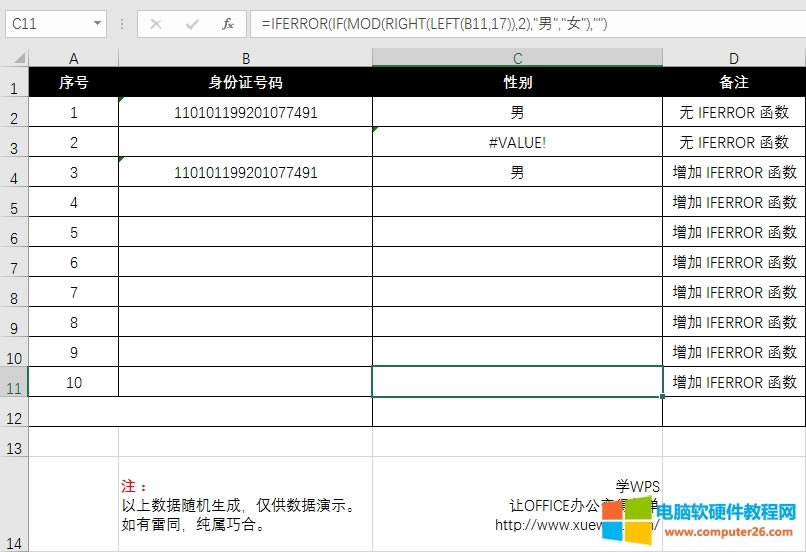
Task: Click the header cell 身份证号码
Action: click(246, 82)
